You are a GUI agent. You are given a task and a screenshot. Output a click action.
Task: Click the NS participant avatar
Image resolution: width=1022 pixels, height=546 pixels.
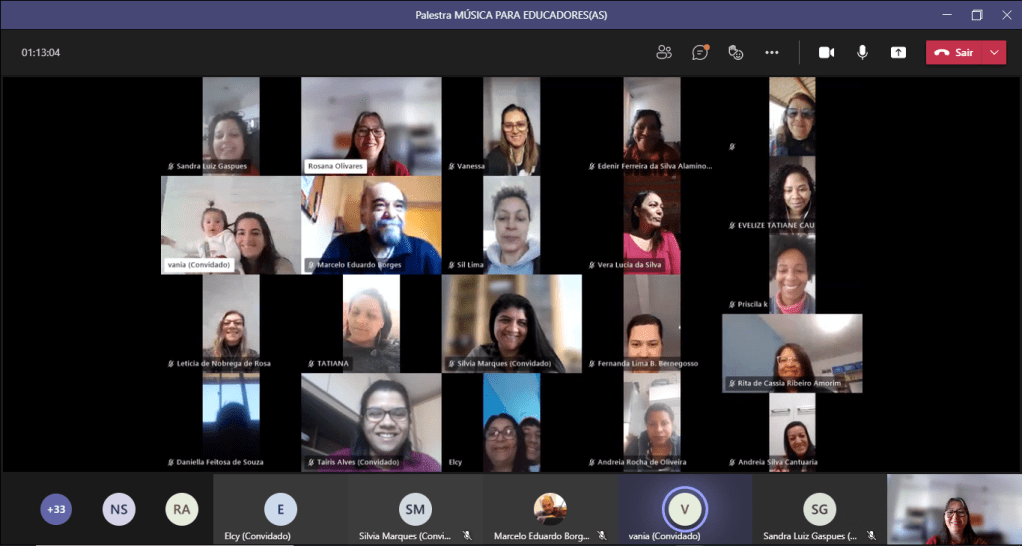[119, 509]
